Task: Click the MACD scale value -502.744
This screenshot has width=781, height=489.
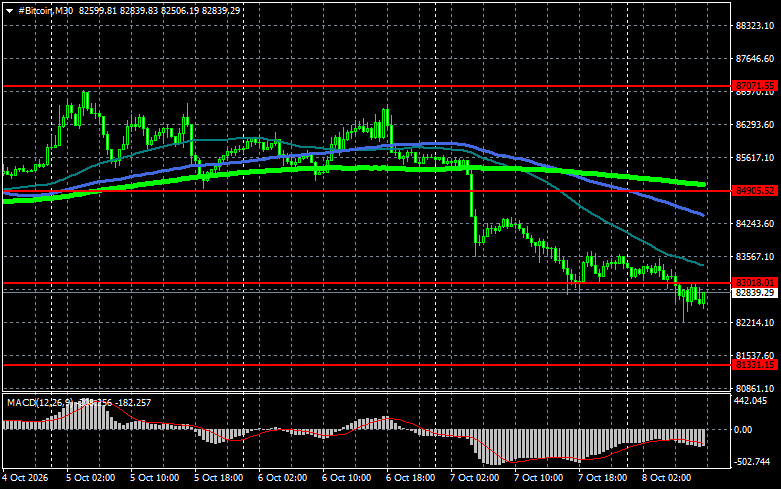Action: point(752,462)
